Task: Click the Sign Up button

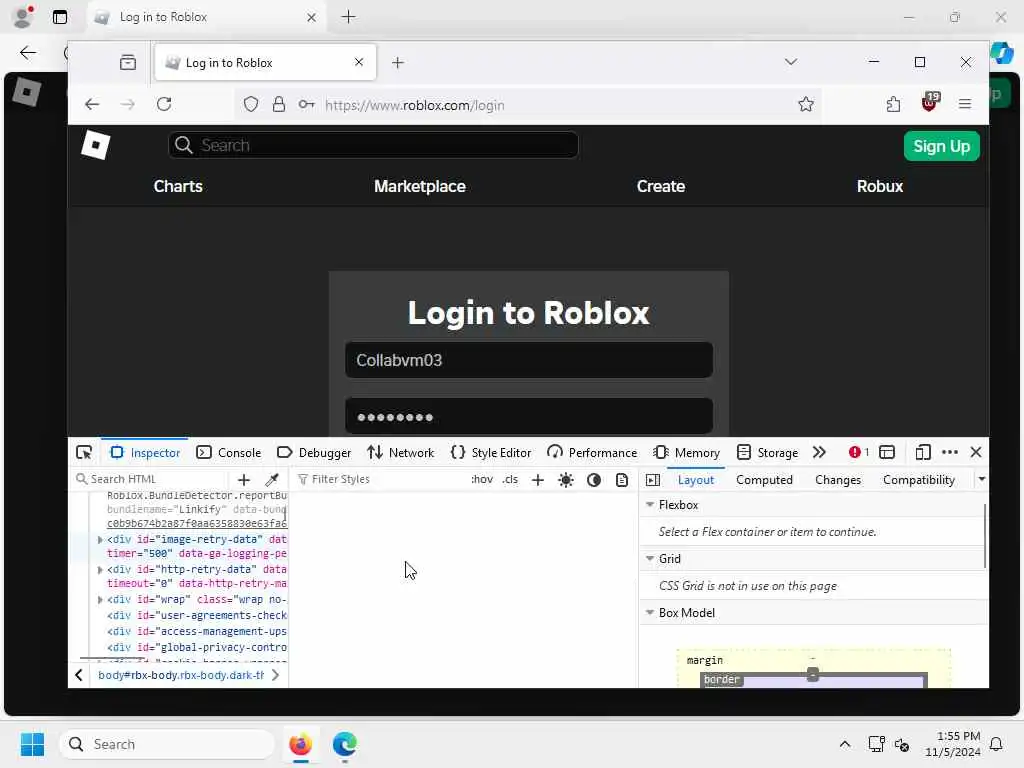Action: [941, 146]
